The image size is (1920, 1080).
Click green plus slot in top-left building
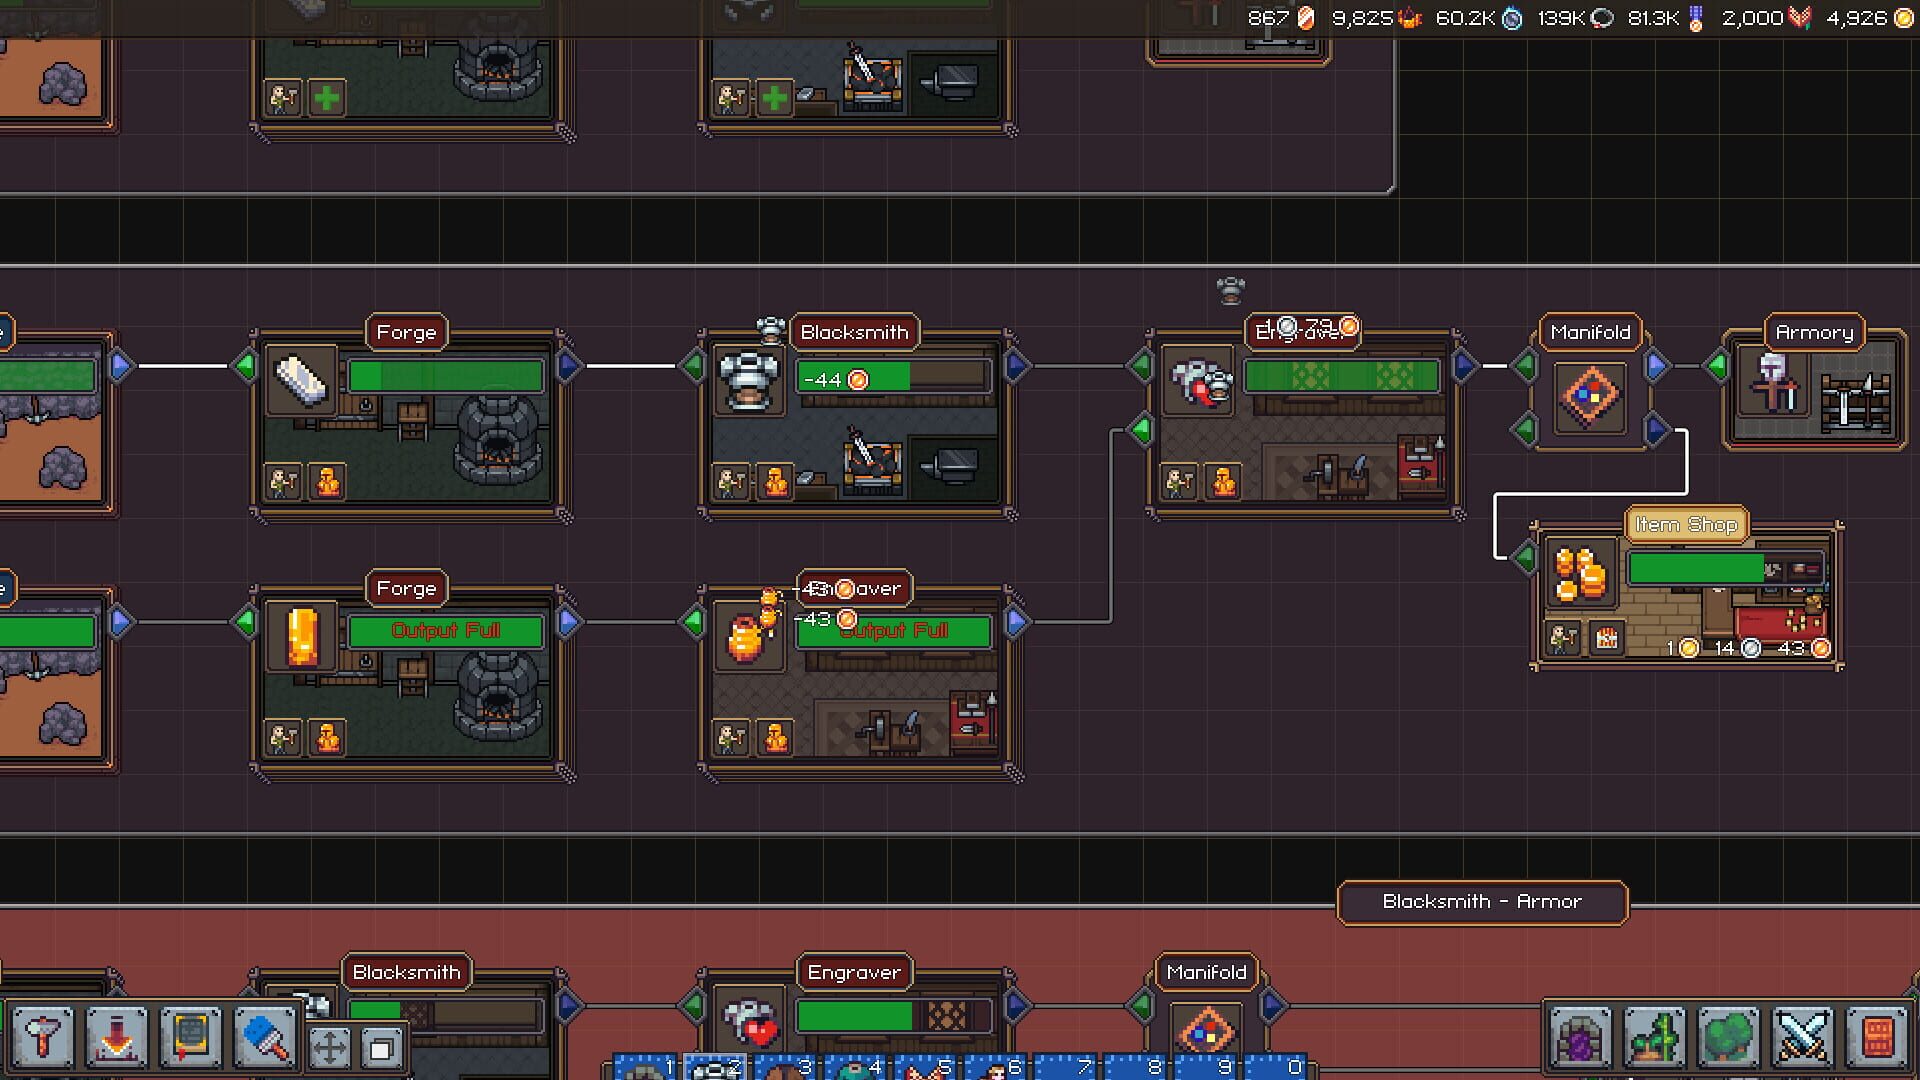coord(327,98)
